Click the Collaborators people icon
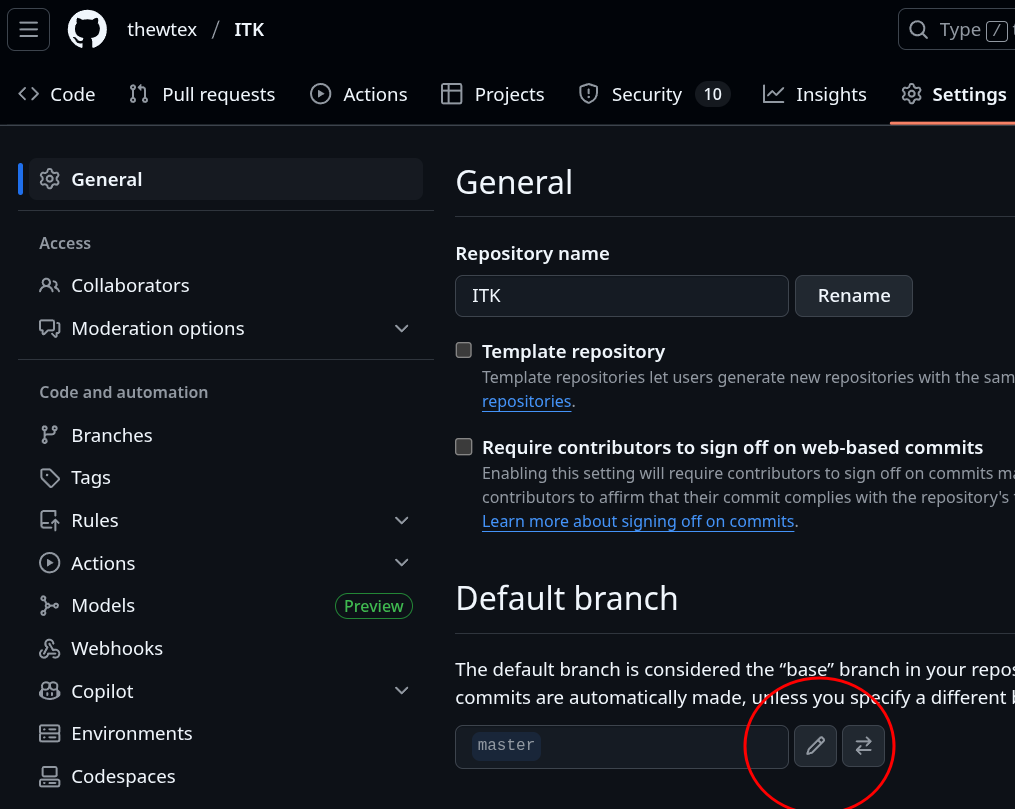The image size is (1015, 809). coord(49,285)
